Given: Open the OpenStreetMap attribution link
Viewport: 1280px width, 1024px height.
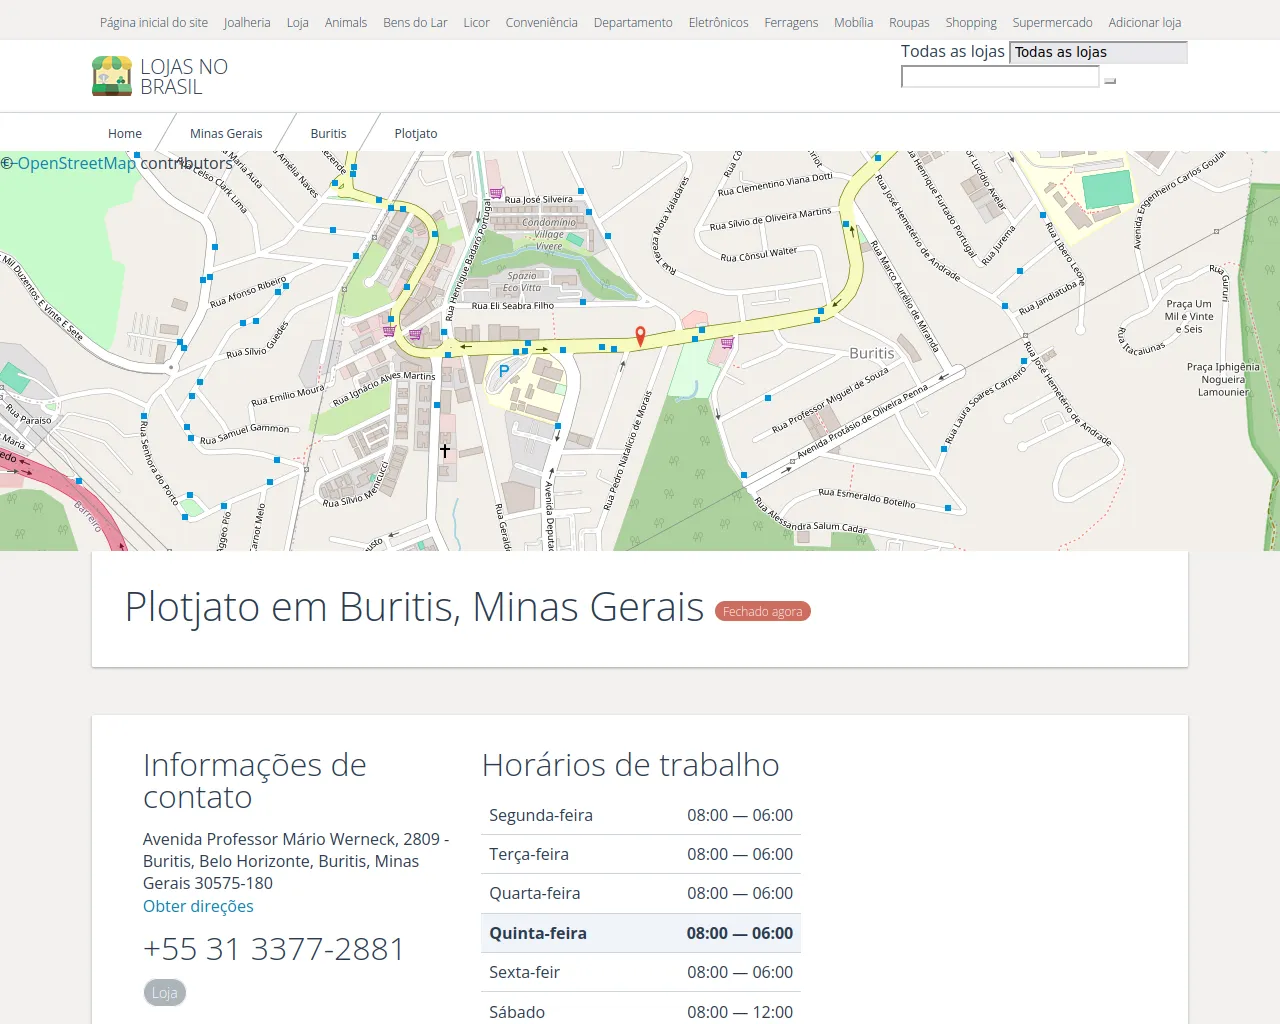Looking at the screenshot, I should pos(76,163).
